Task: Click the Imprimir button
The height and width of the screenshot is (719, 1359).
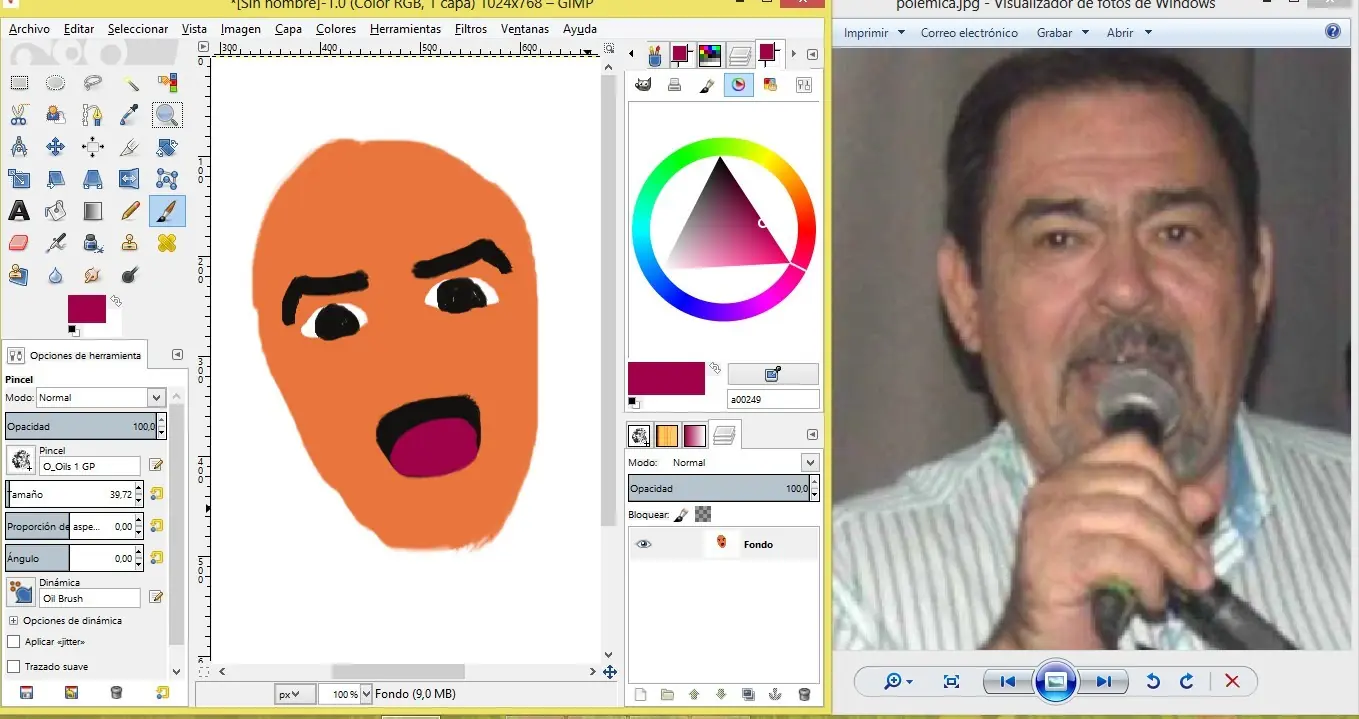Action: (866, 33)
